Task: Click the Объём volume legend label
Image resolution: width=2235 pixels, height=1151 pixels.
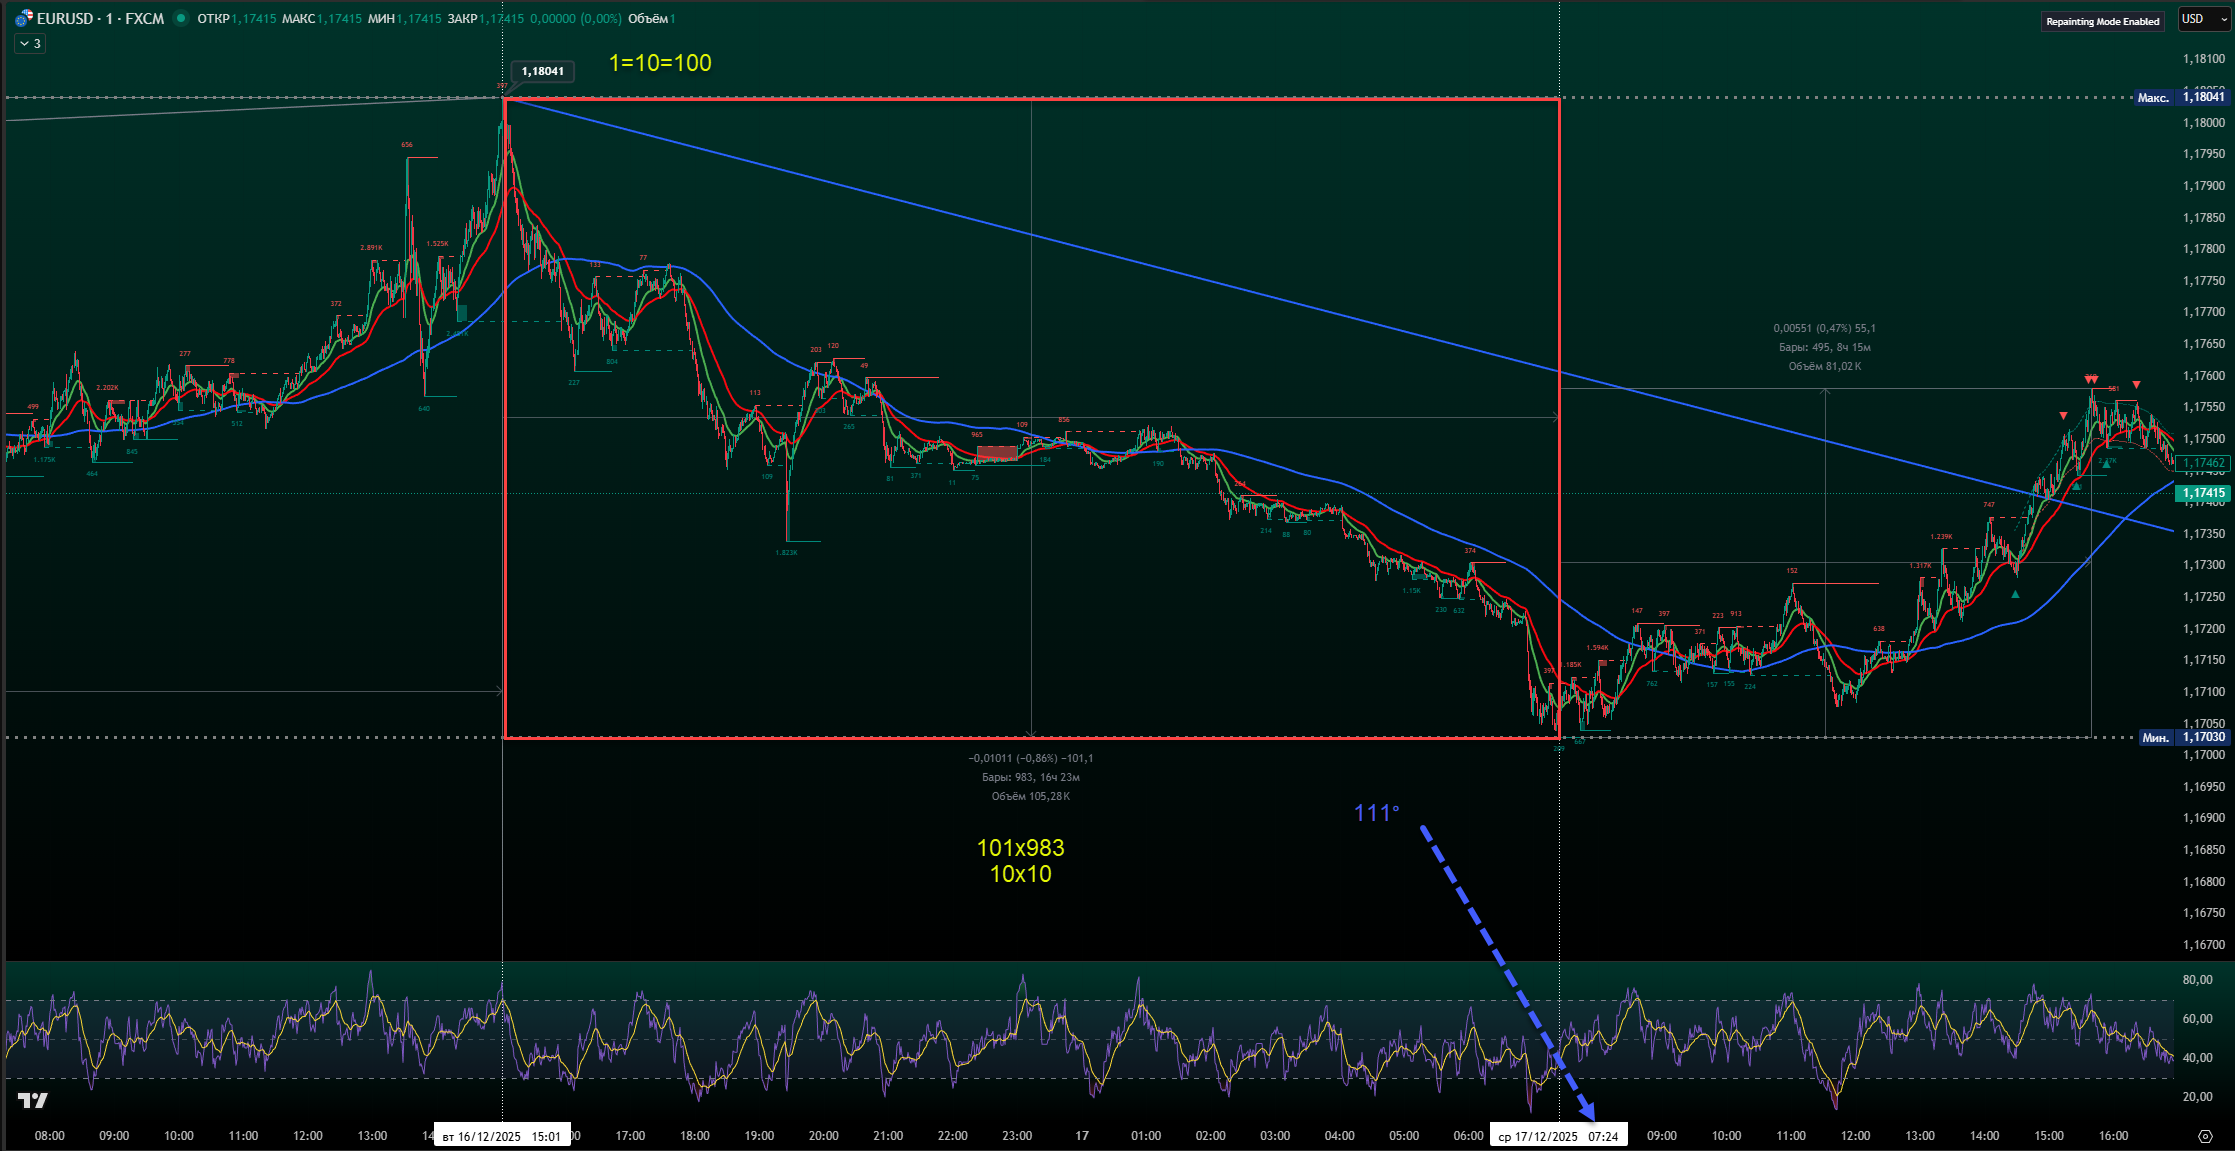Action: pos(648,19)
